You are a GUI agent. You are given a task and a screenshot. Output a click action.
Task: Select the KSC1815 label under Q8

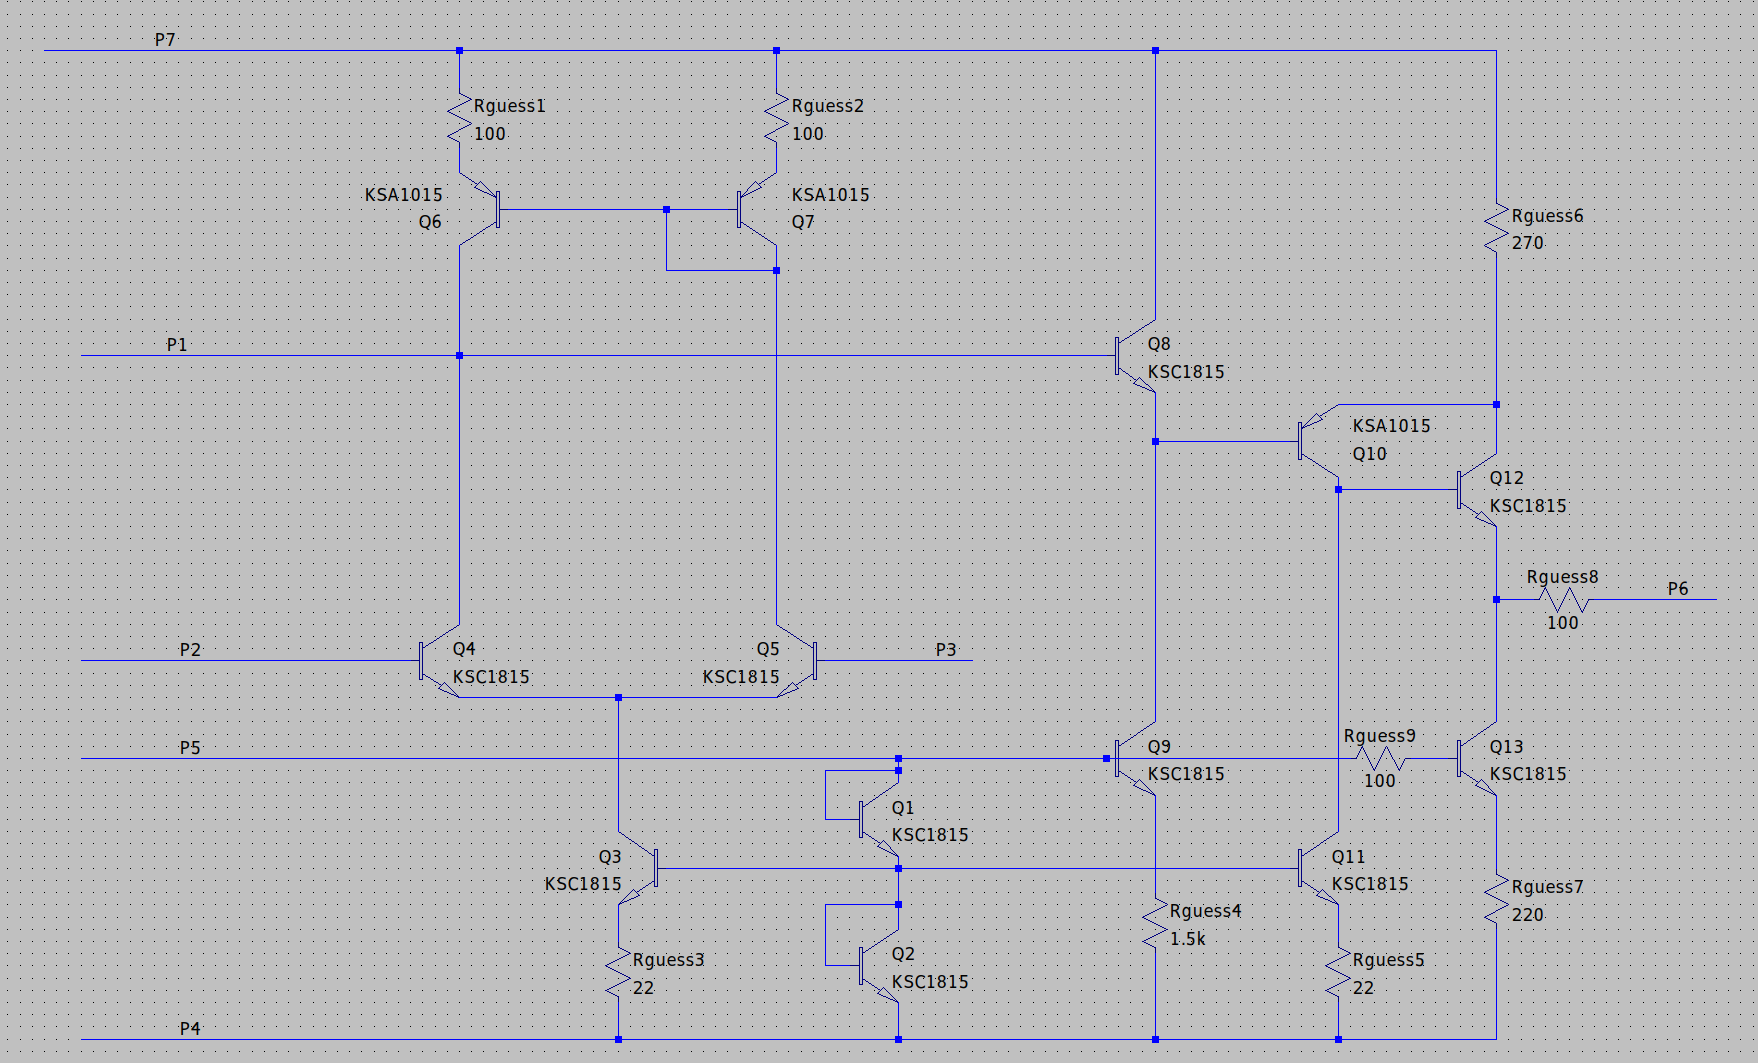coord(1185,372)
